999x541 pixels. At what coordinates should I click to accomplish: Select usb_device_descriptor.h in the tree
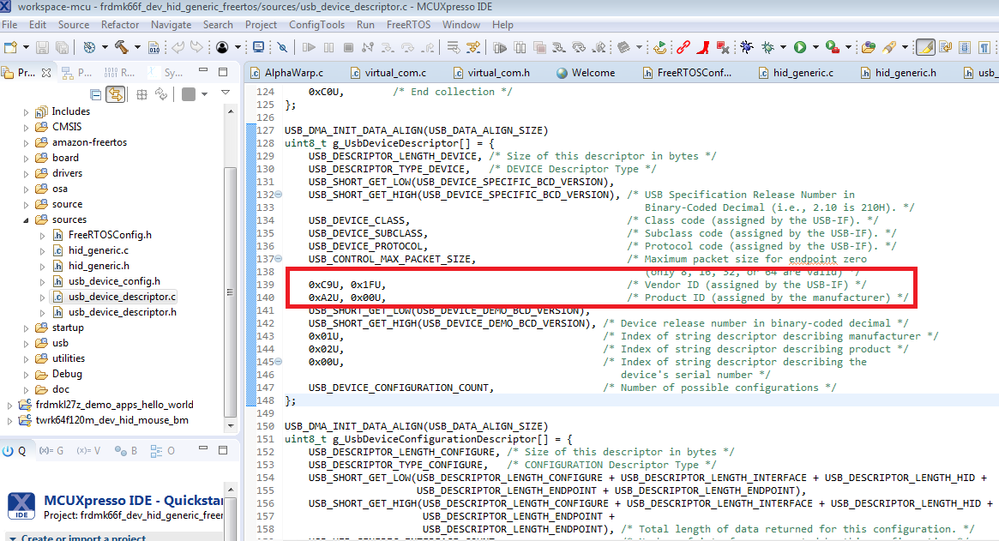(x=122, y=312)
